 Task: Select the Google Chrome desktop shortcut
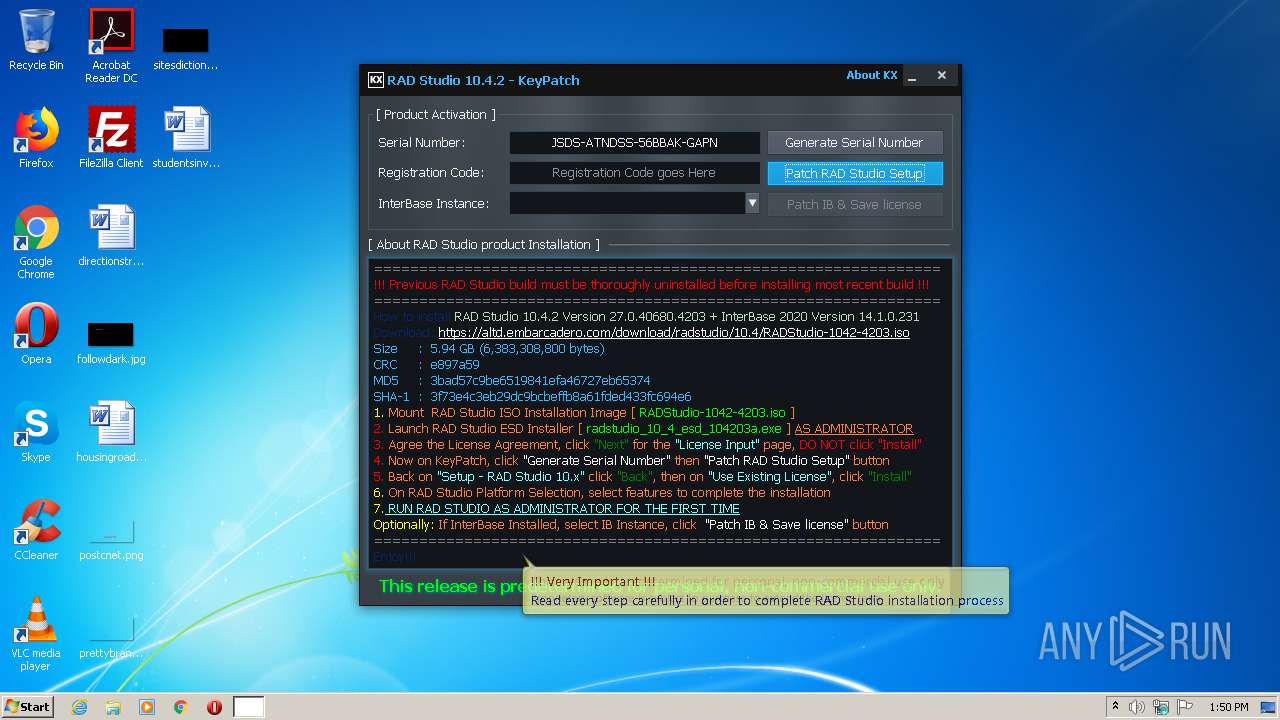(x=36, y=242)
